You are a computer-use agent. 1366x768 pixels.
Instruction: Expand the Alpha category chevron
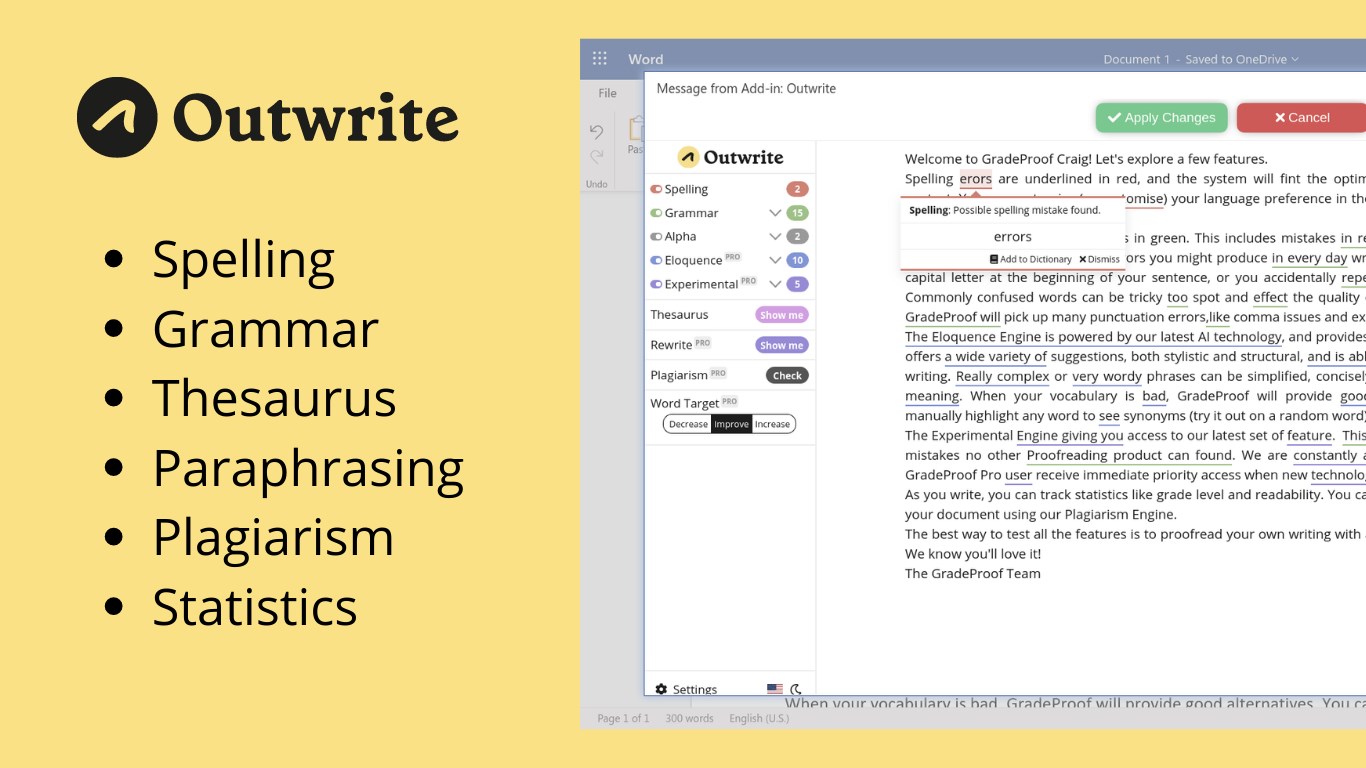(775, 237)
